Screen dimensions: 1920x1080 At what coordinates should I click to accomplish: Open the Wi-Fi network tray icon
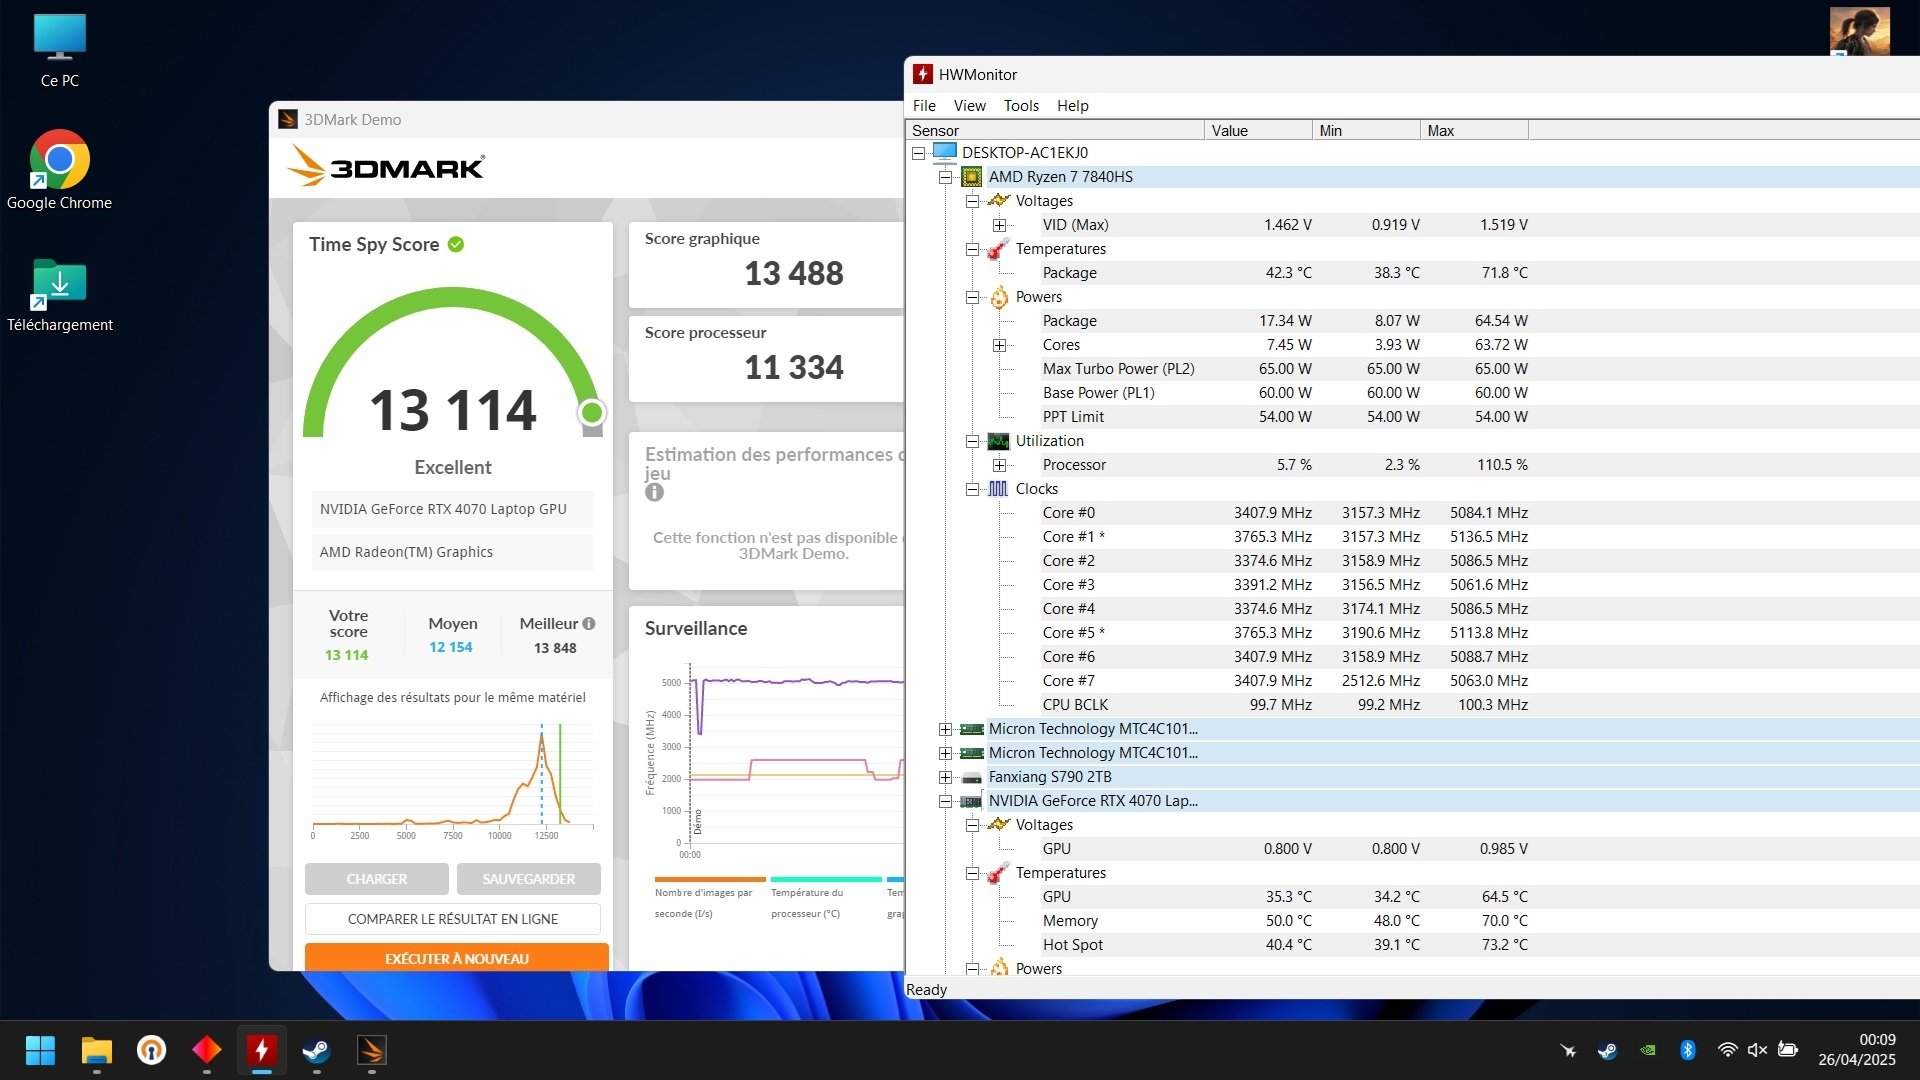[1727, 1050]
